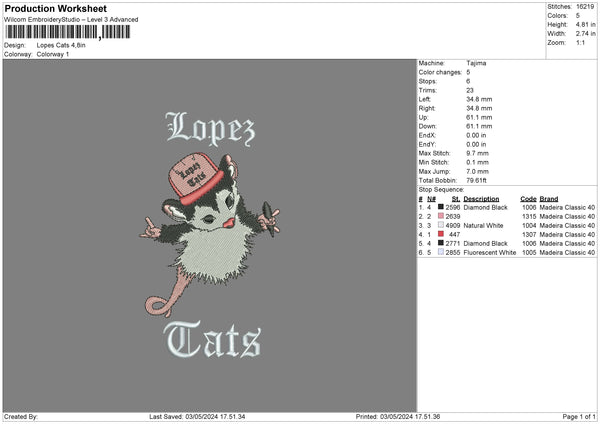Click the 'Code' column header
This screenshot has height=424, width=600.
(528, 199)
